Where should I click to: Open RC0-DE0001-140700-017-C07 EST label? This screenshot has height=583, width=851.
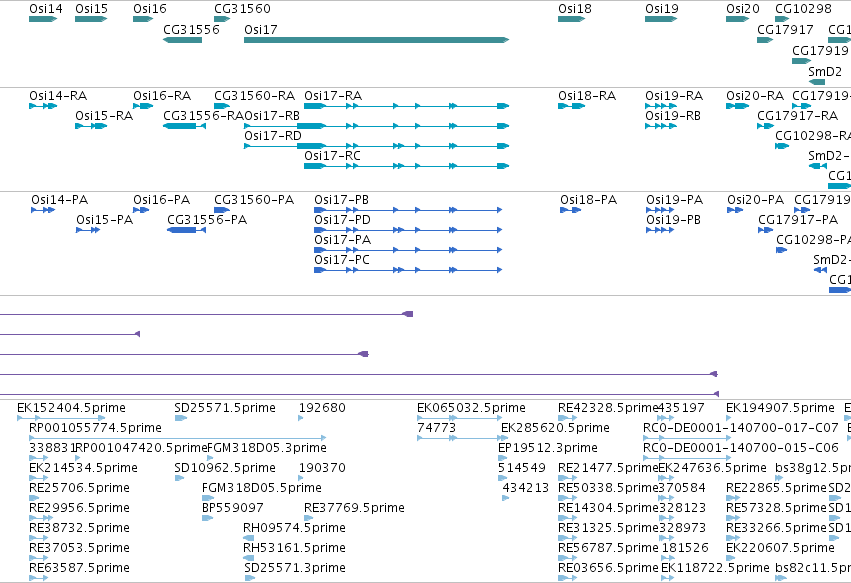pos(741,428)
